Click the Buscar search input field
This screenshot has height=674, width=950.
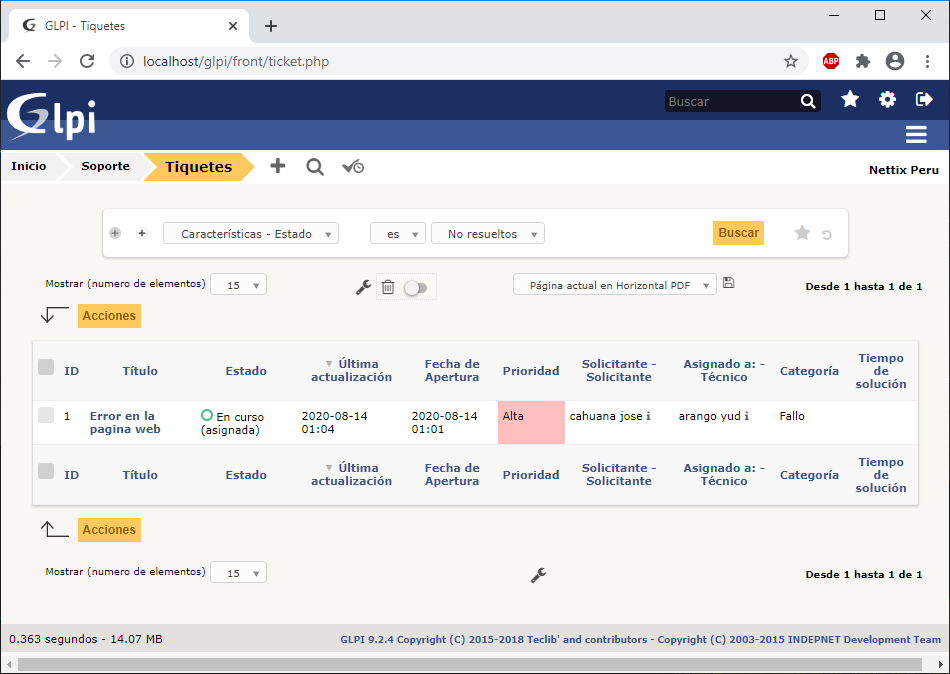pyautogui.click(x=731, y=101)
